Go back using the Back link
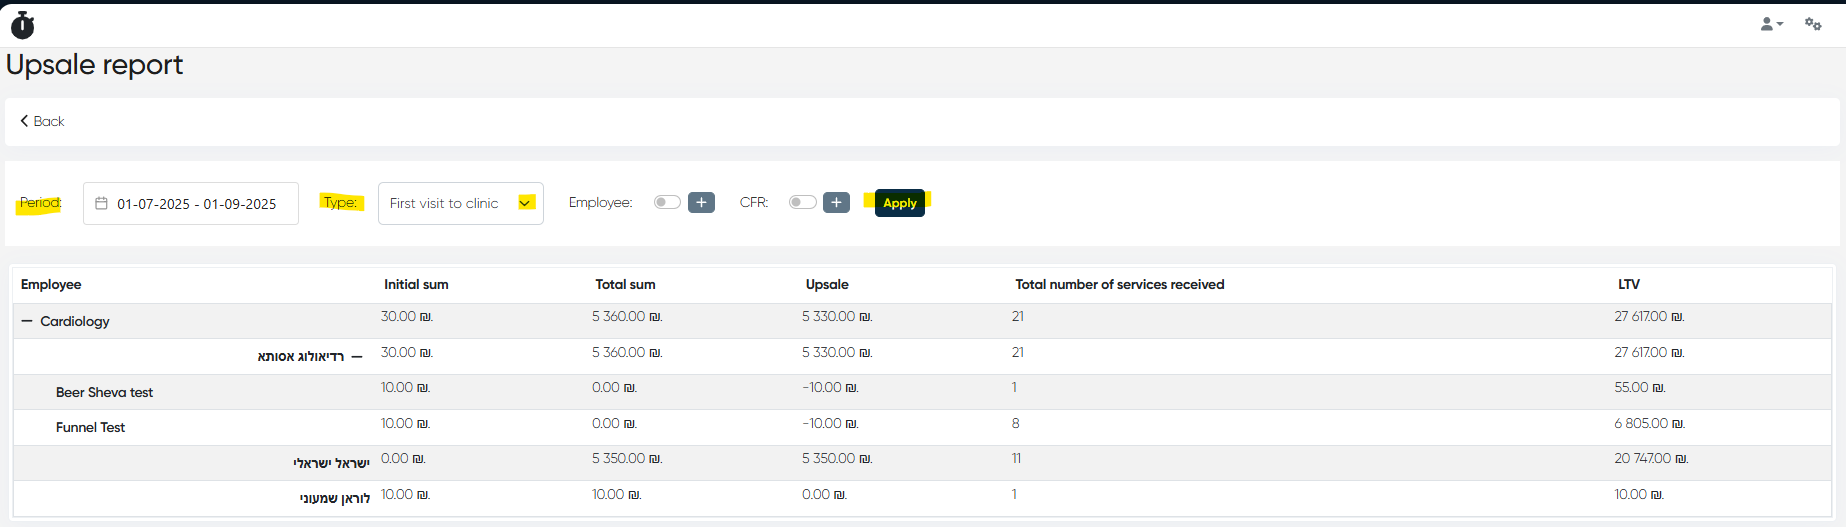1846x527 pixels. point(48,121)
